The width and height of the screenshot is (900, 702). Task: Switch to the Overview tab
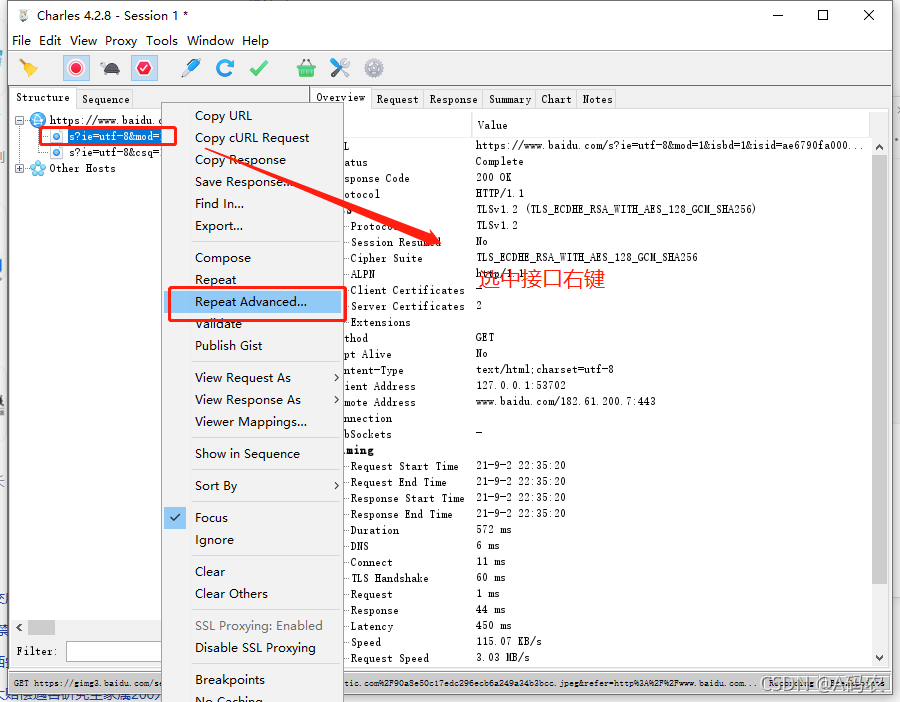coord(341,97)
